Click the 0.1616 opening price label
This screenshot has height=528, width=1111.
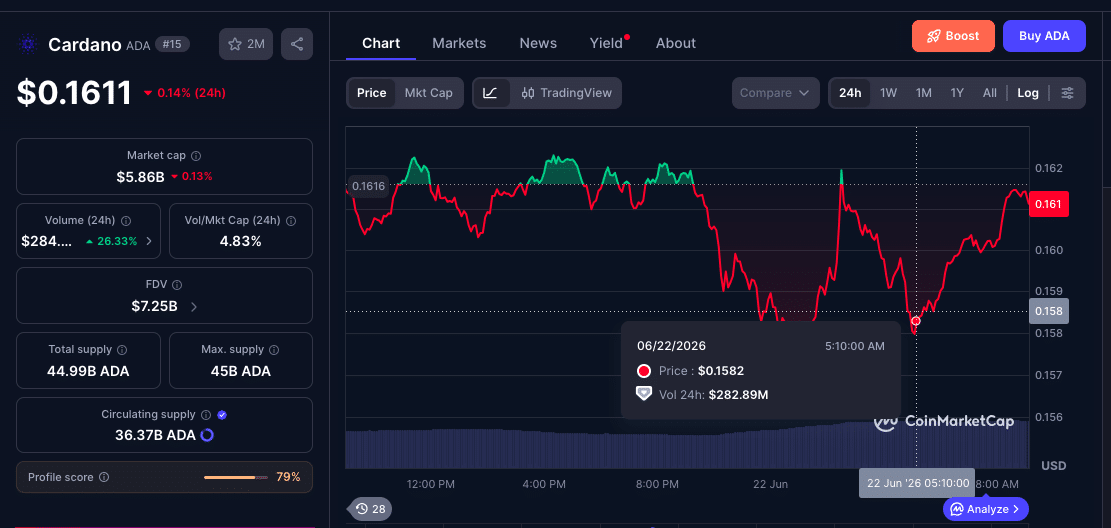pyautogui.click(x=368, y=186)
